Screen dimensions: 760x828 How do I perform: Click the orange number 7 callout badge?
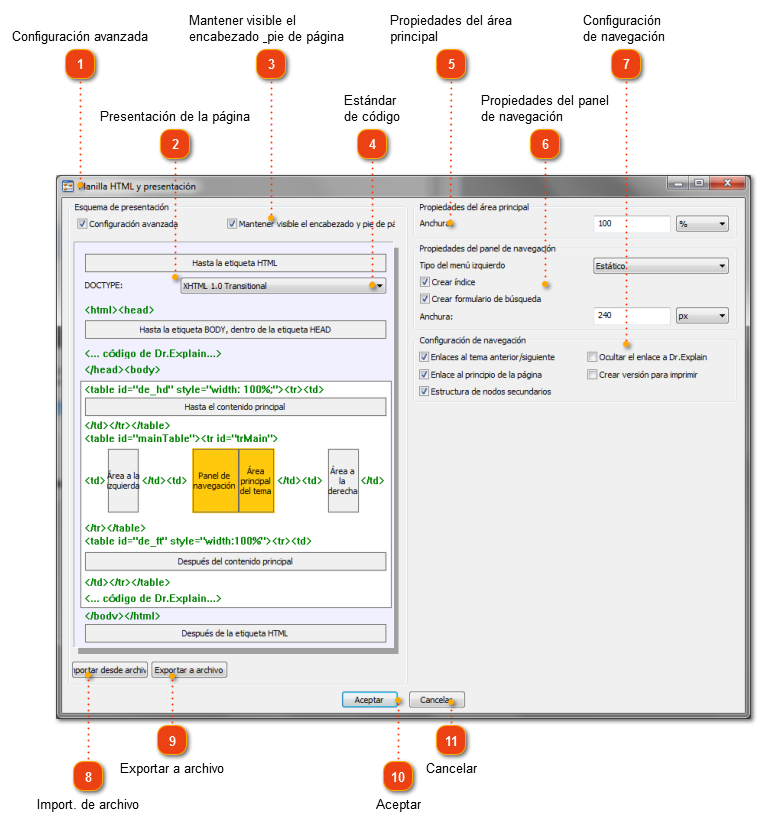click(626, 64)
